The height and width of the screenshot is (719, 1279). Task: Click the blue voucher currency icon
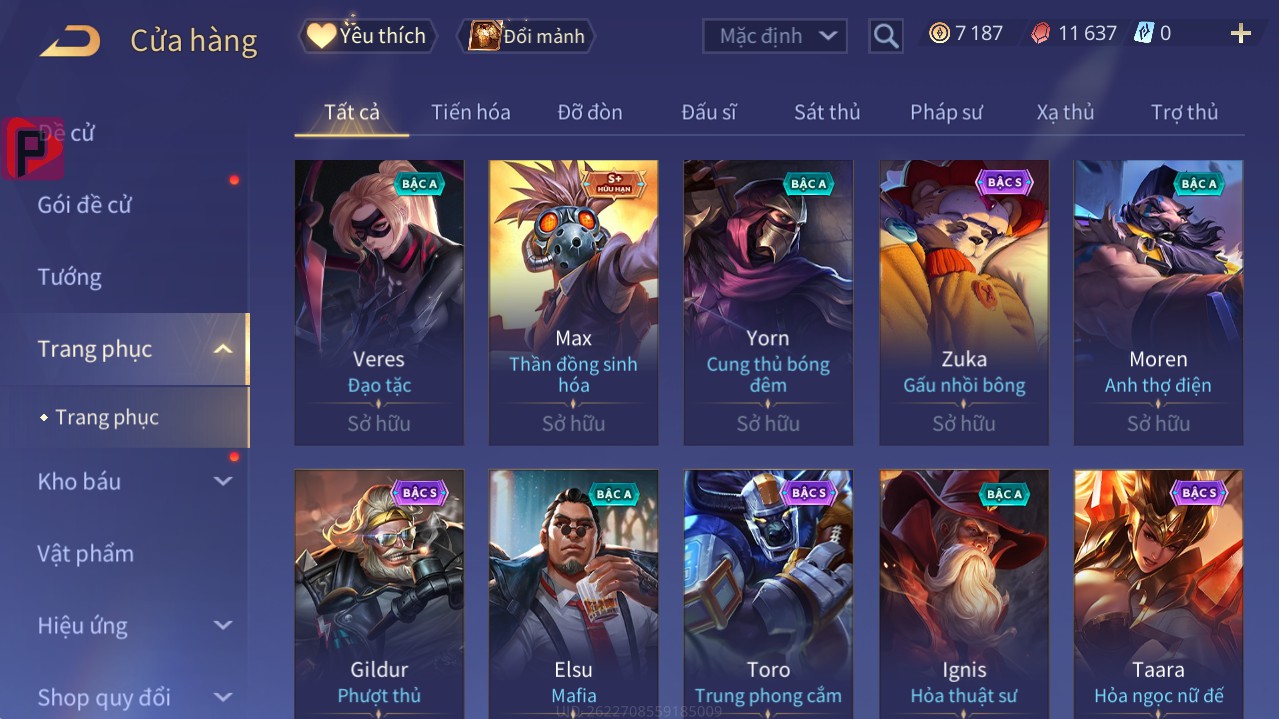(x=1144, y=33)
